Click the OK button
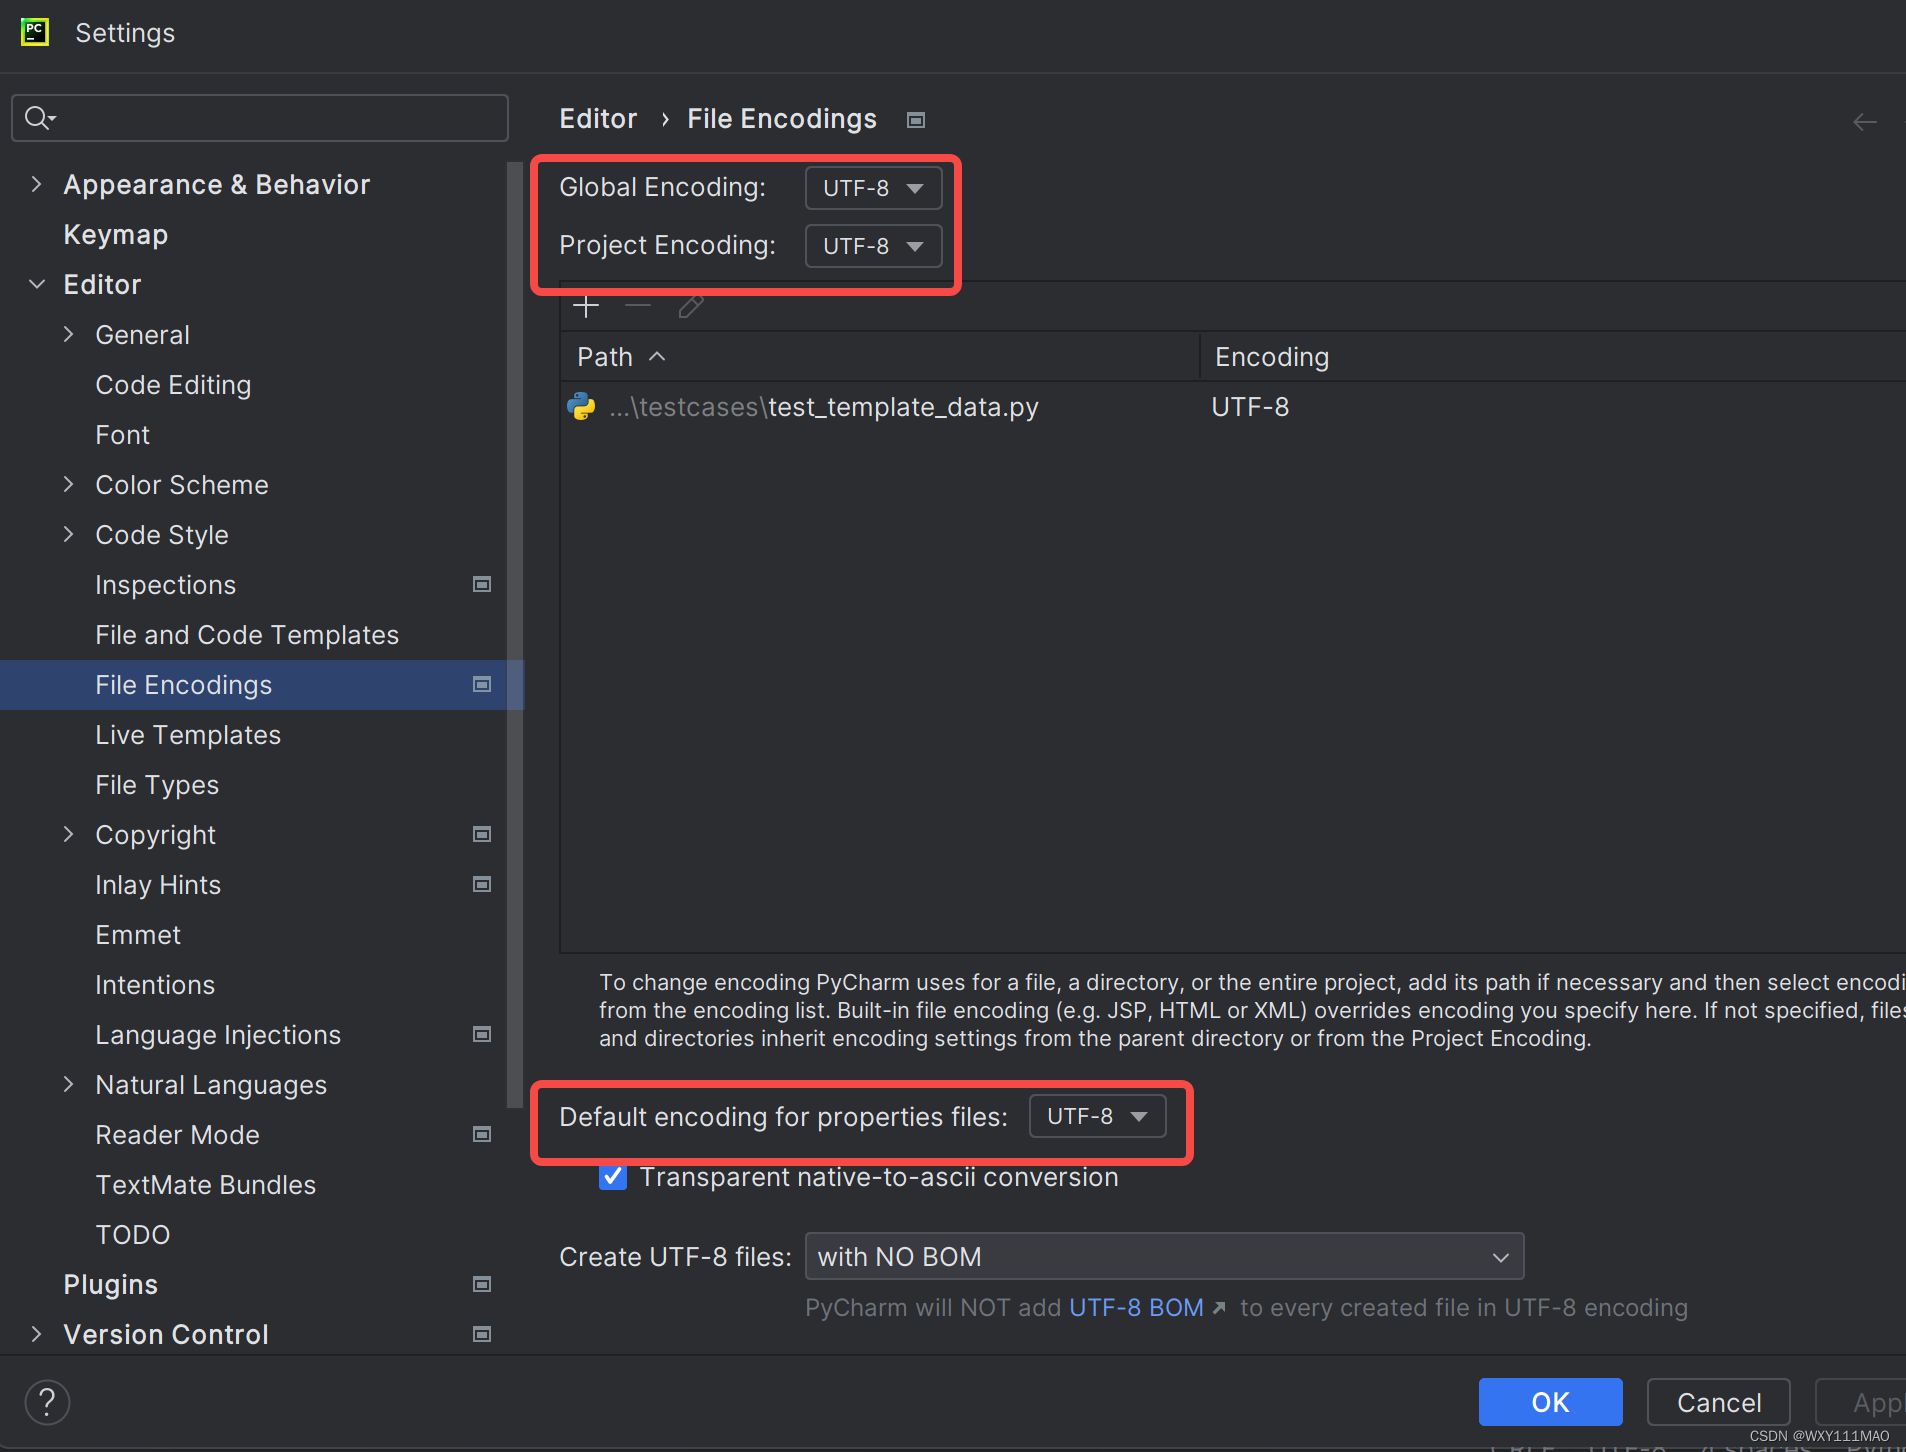Screen dimensions: 1906x1452 pyautogui.click(x=1550, y=1402)
